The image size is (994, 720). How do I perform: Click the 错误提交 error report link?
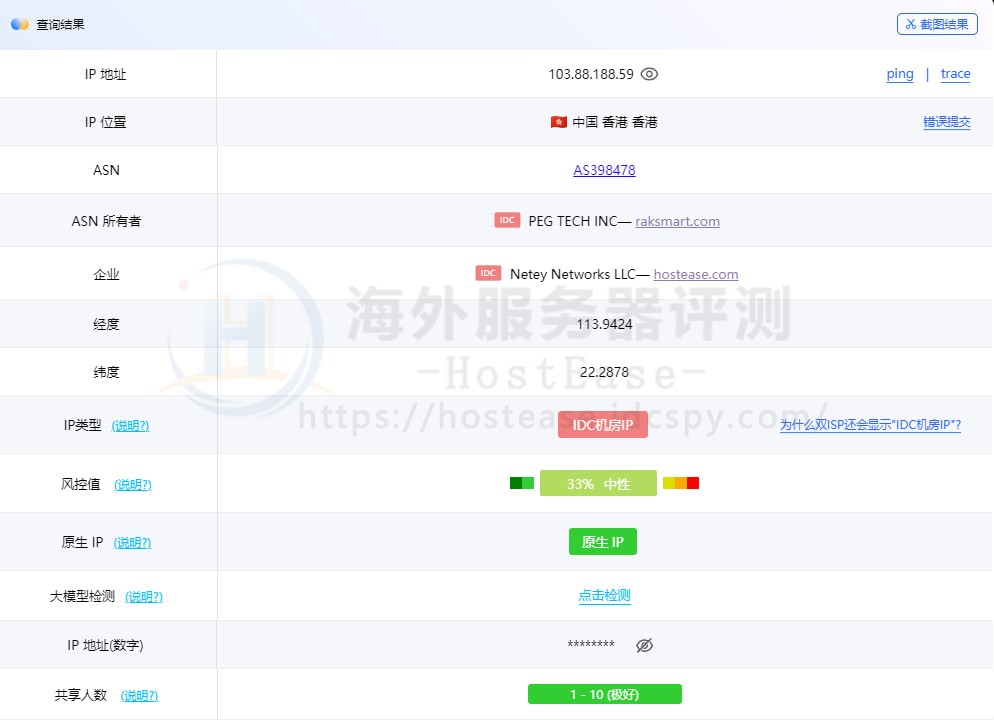click(946, 122)
